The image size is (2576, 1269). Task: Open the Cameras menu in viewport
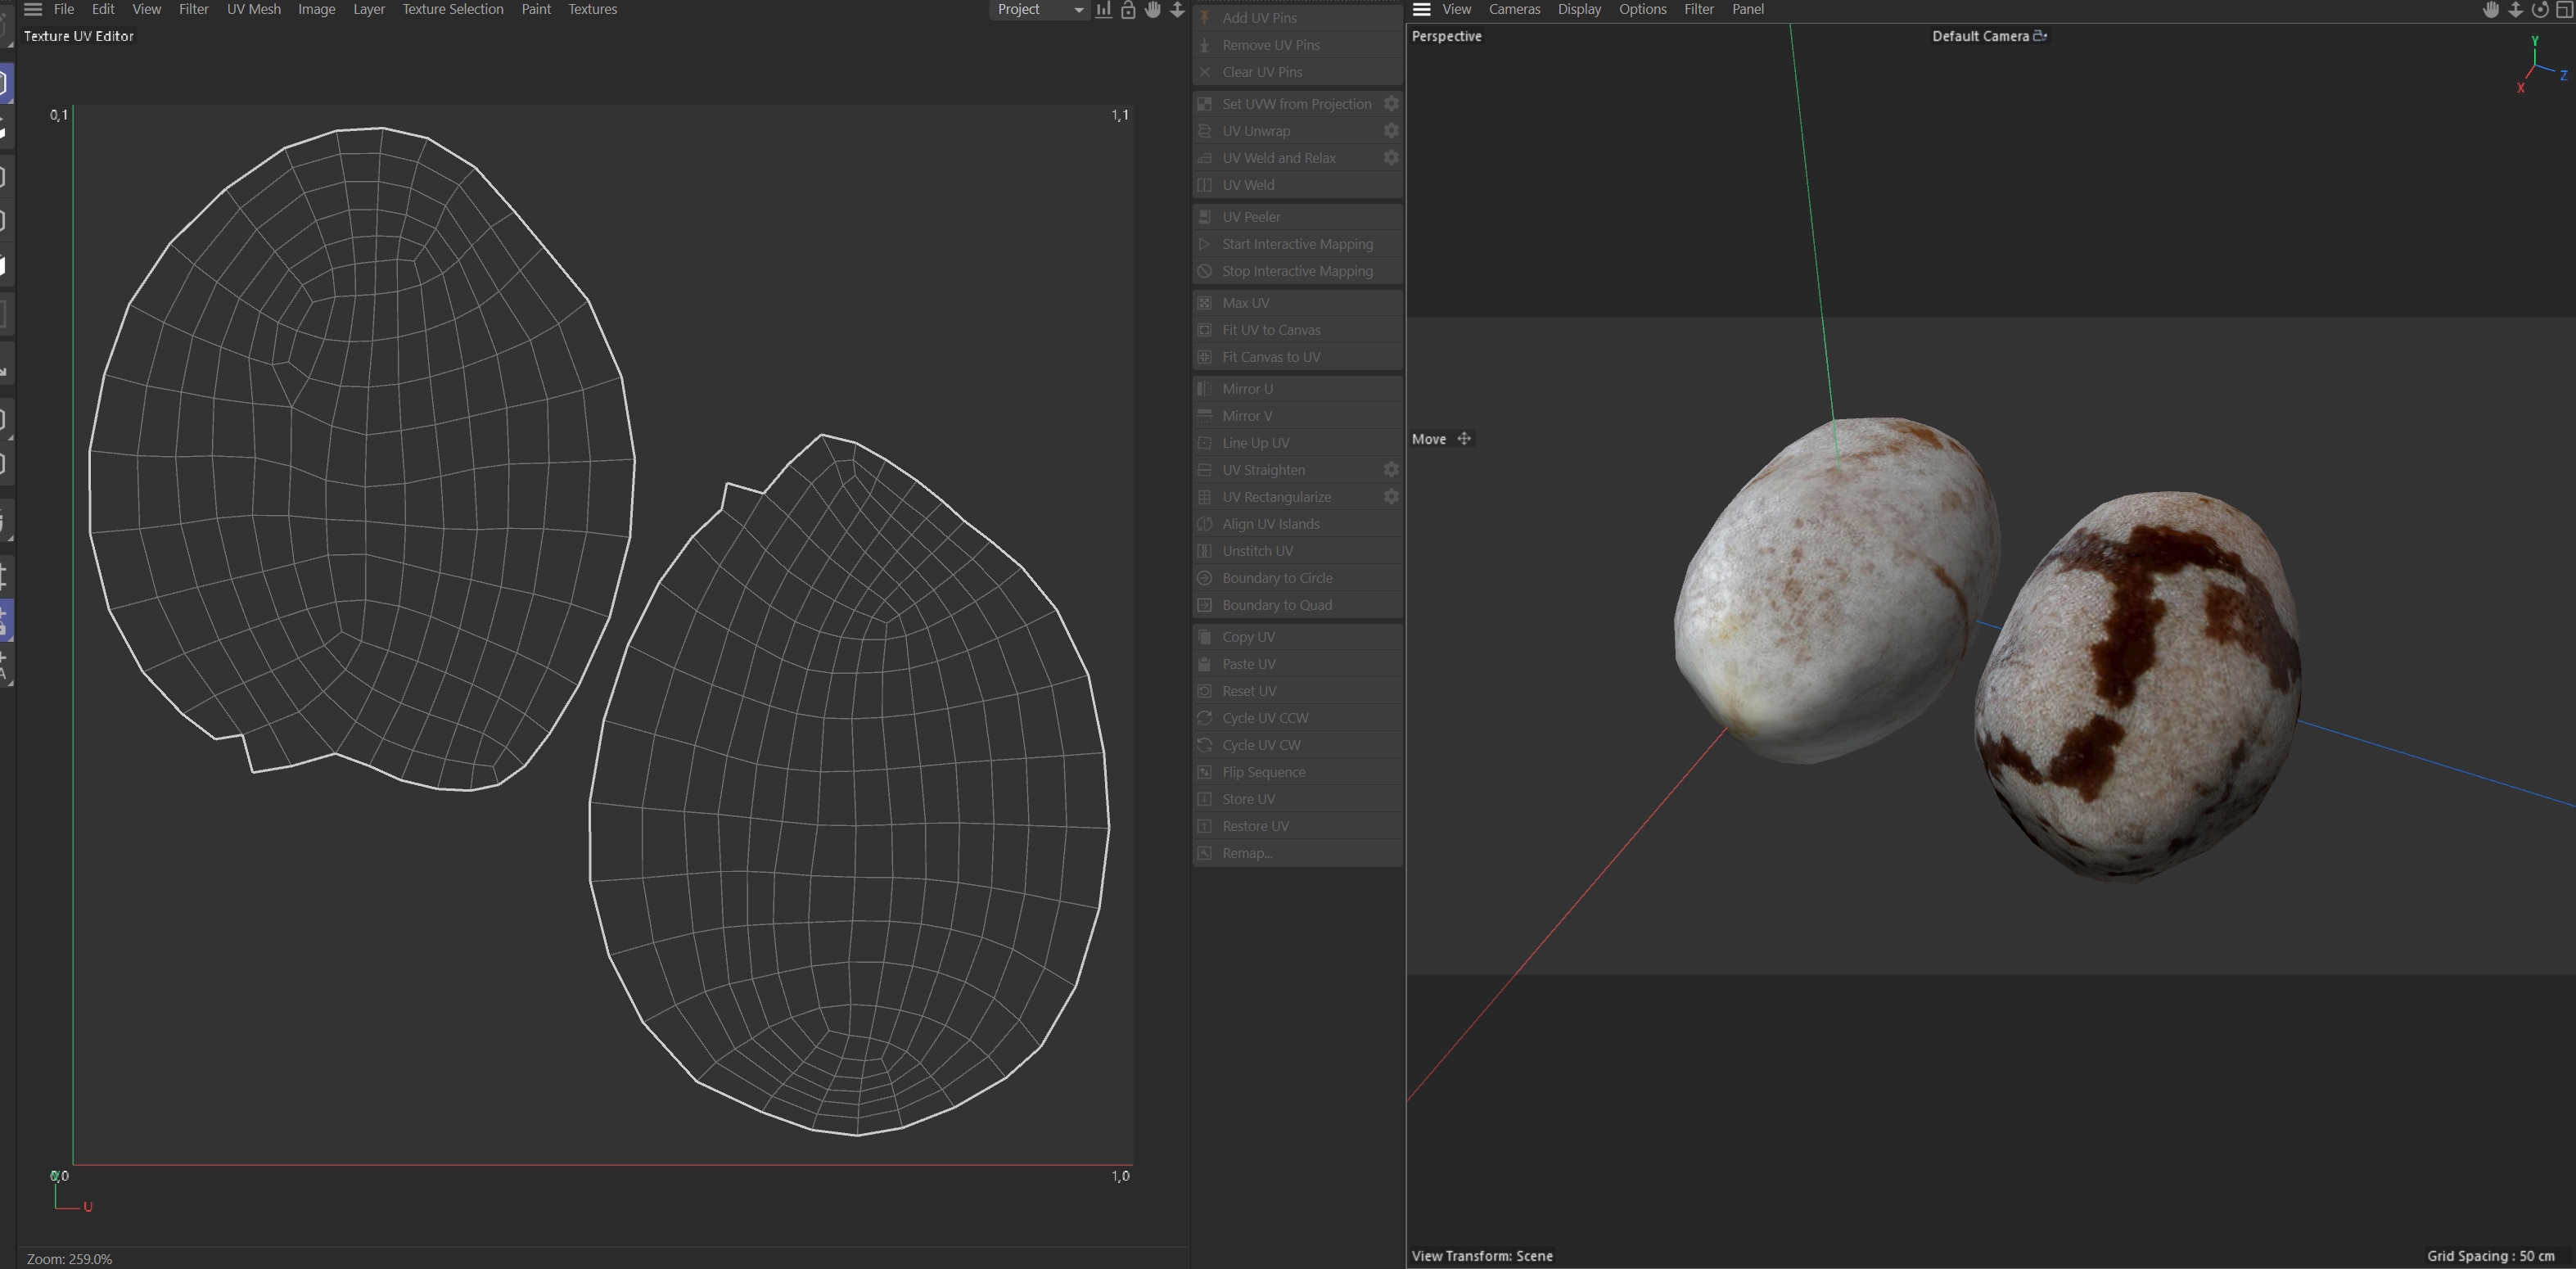coord(1514,9)
